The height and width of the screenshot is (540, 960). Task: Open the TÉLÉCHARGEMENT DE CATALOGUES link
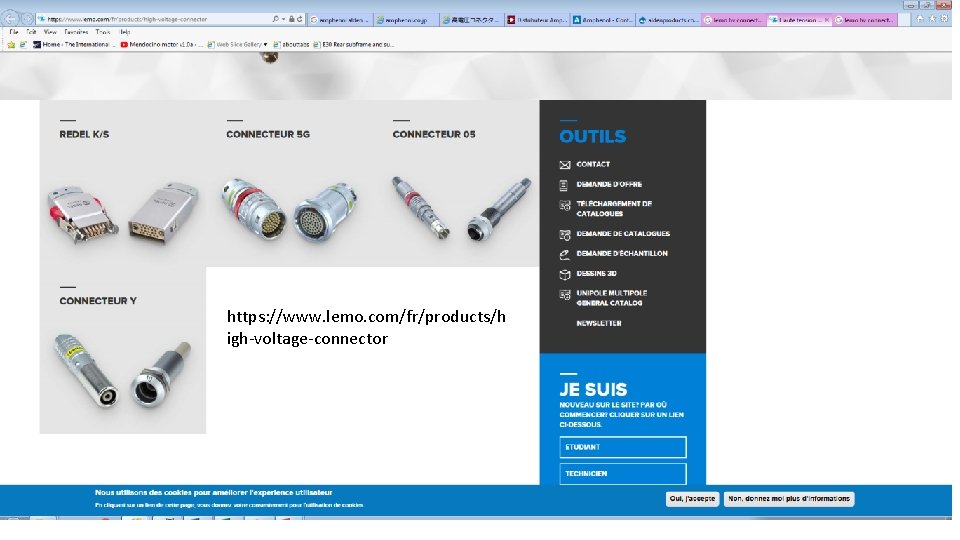pos(614,209)
